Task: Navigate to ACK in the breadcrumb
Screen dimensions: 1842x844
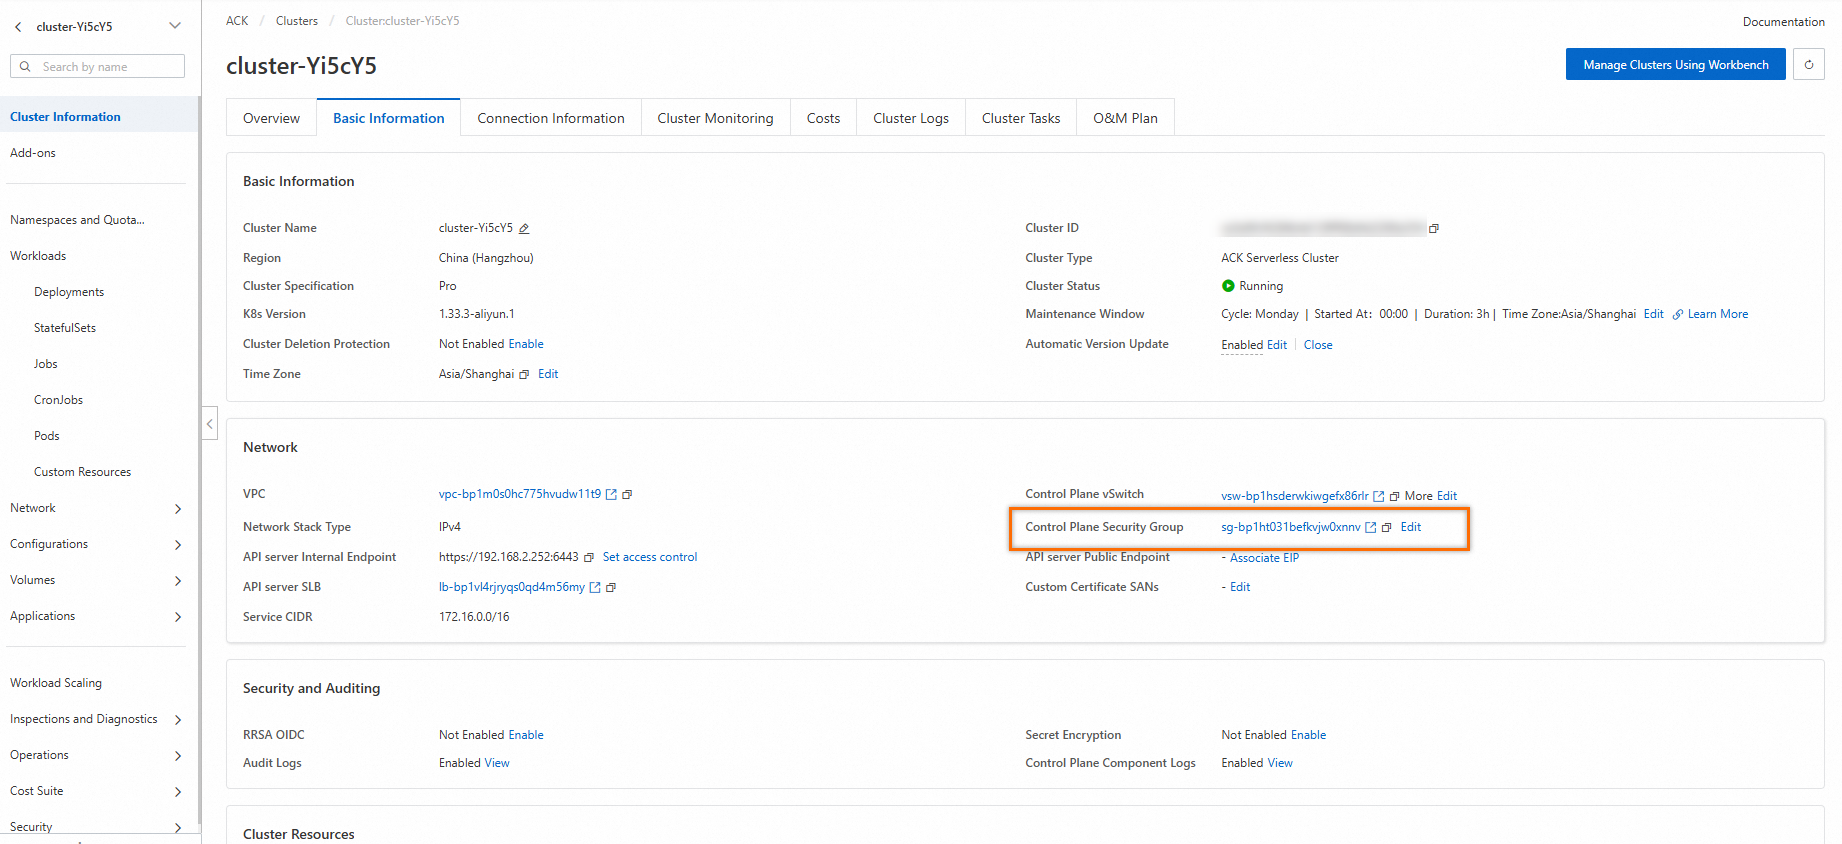Action: pyautogui.click(x=237, y=21)
